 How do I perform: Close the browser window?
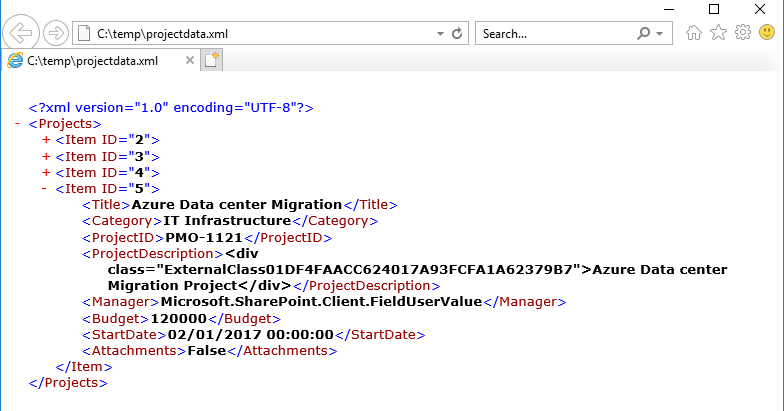point(760,9)
